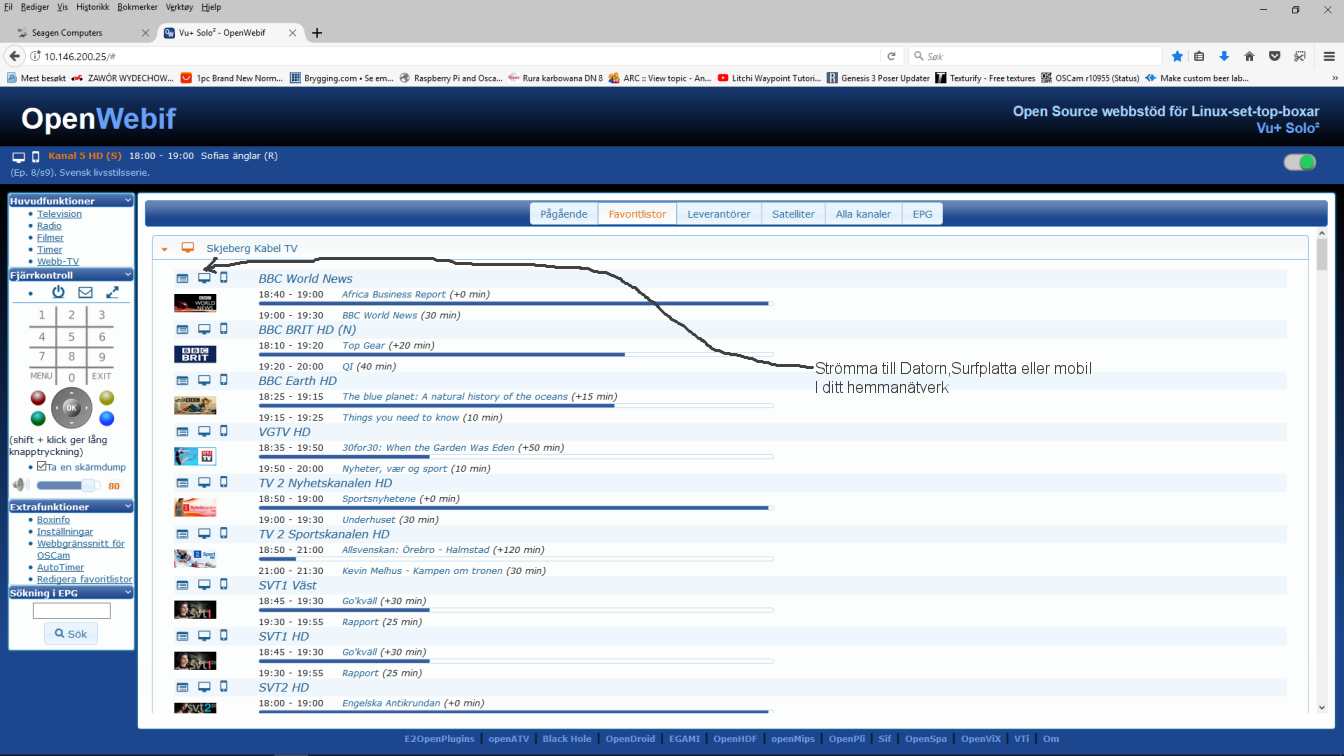This screenshot has width=1344, height=756.
Task: Toggle the green switch in header
Action: click(x=1300, y=162)
